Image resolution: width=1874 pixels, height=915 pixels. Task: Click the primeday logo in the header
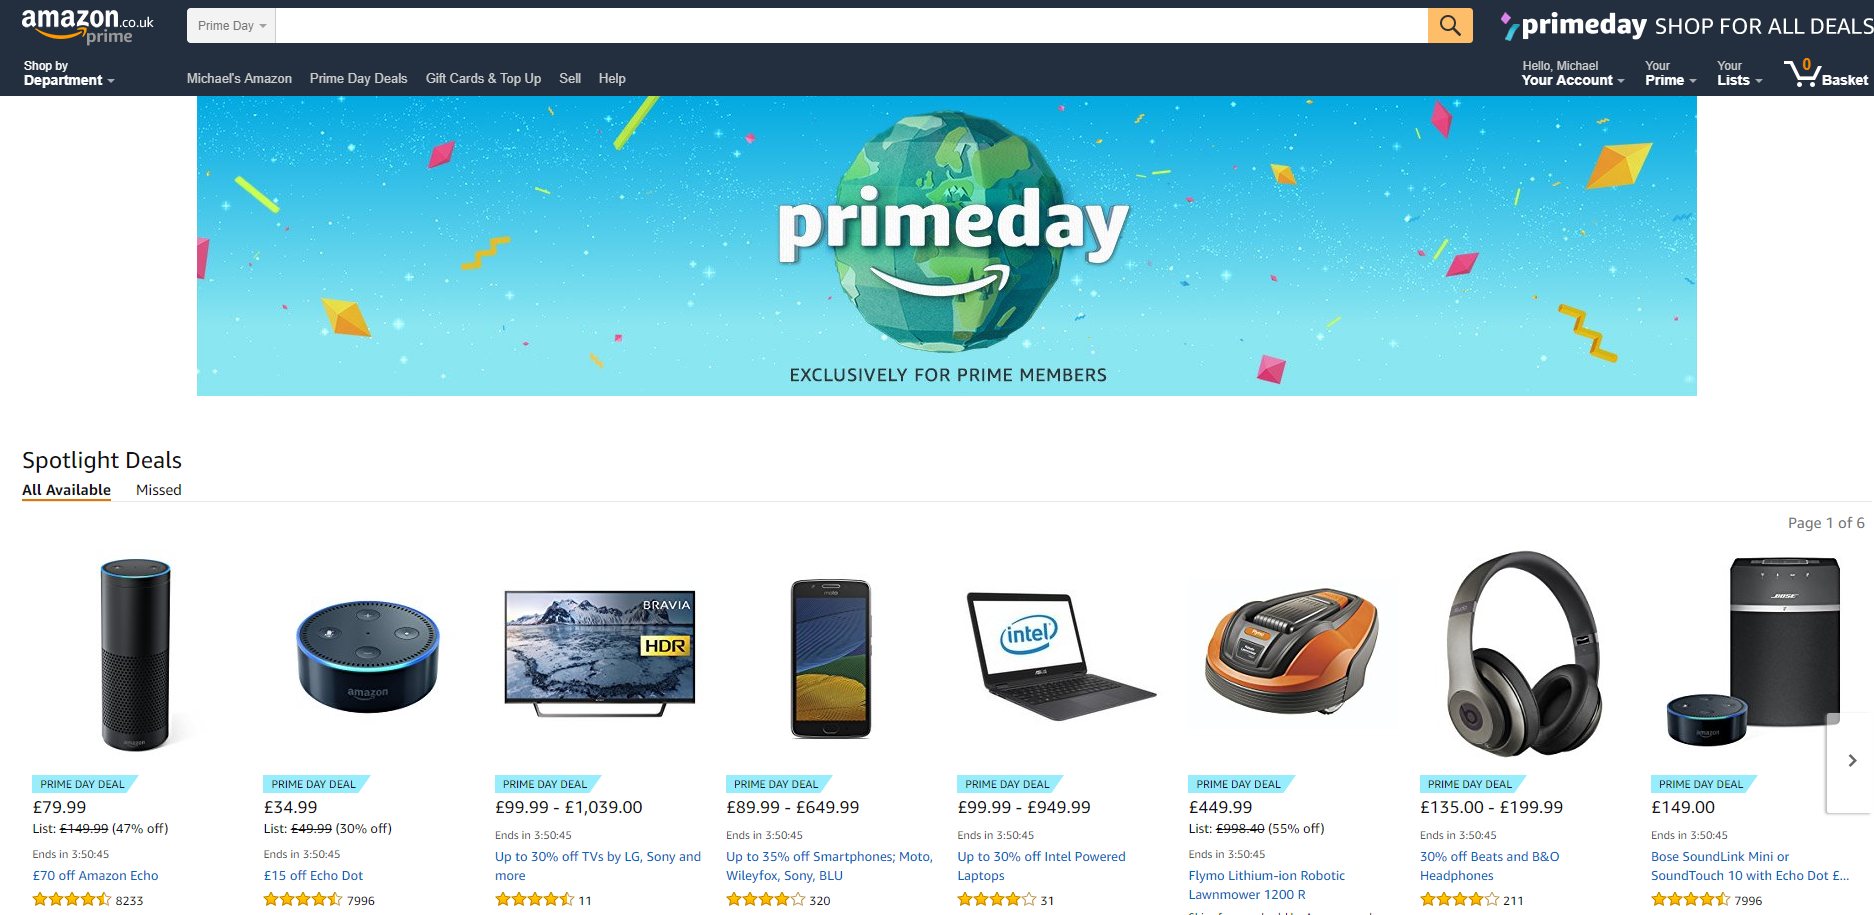(1574, 25)
